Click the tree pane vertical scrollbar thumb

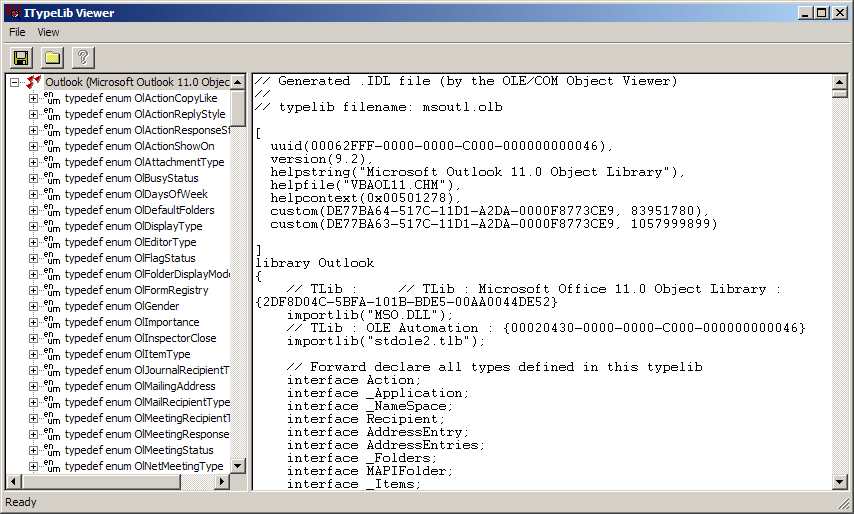238,109
